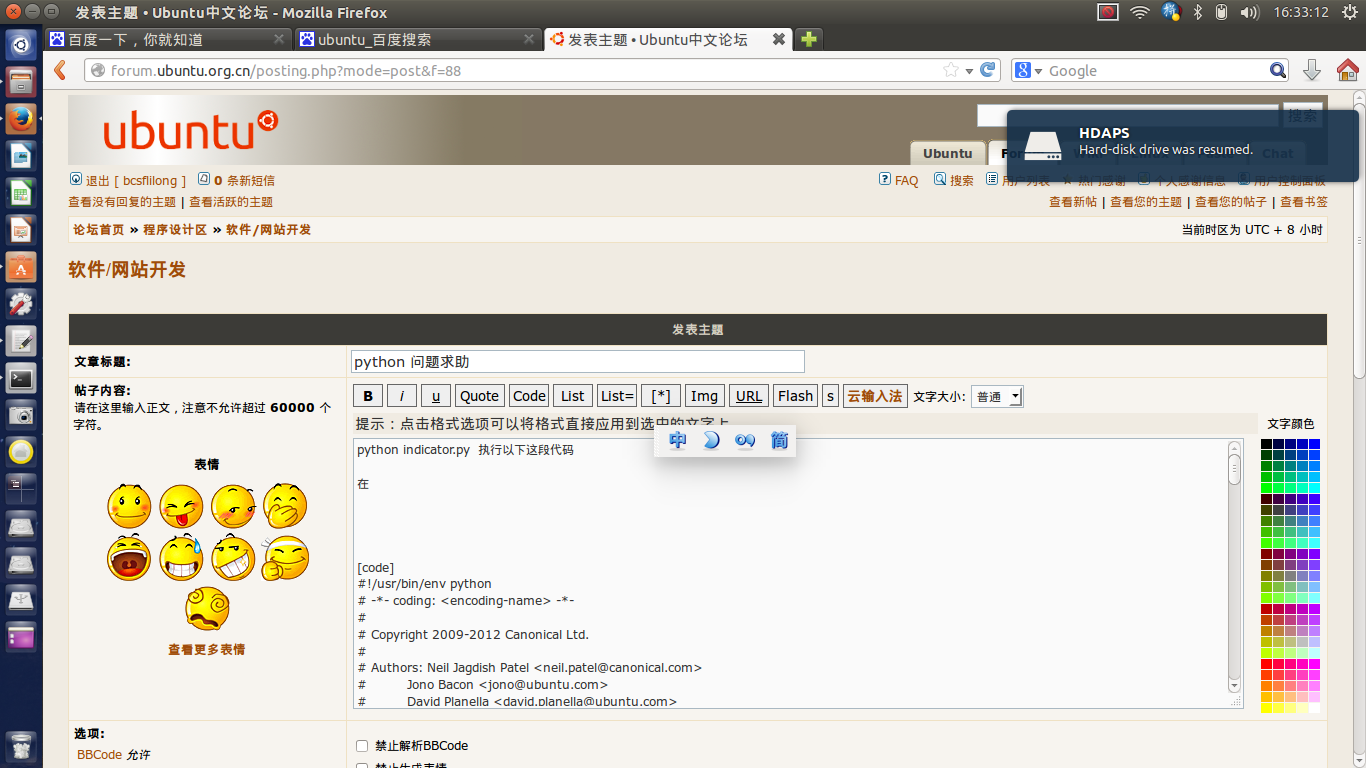This screenshot has height=768, width=1366.
Task: Click the Flash BBCode button
Action: coord(795,396)
